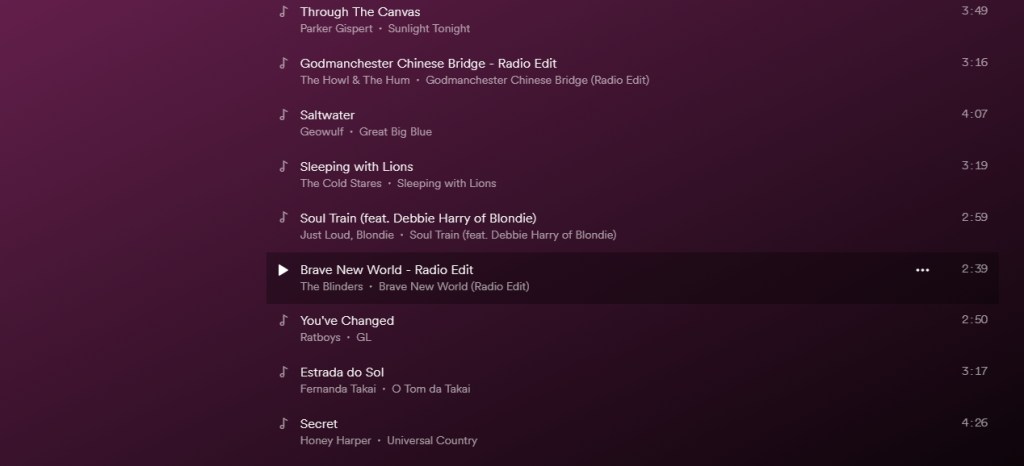Select the Estrada do Sol track title
This screenshot has width=1024, height=466.
[342, 372]
